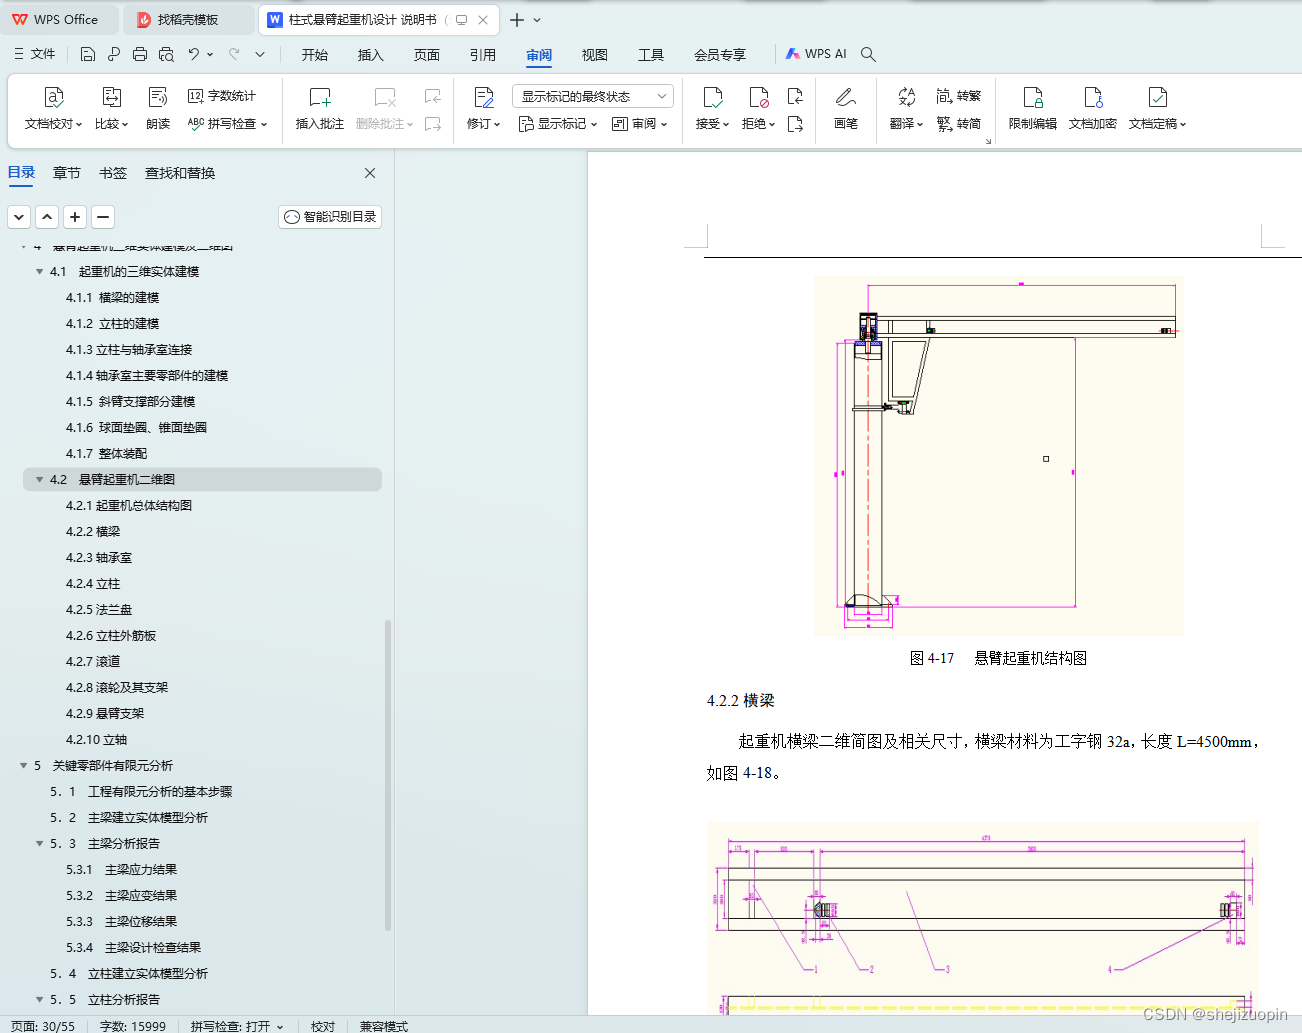
Task: Open the 审阅 pane dropdown in ribbon
Action: 639,124
